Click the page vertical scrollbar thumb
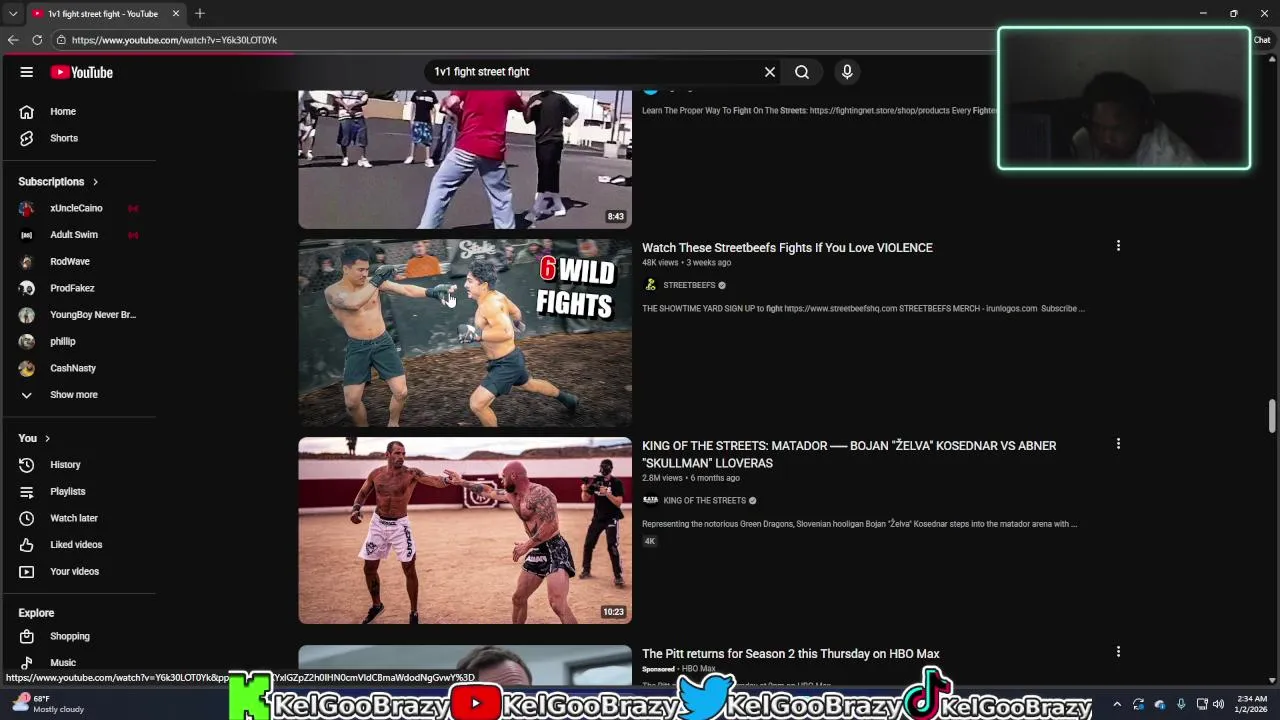Image resolution: width=1280 pixels, height=720 pixels. (1272, 416)
